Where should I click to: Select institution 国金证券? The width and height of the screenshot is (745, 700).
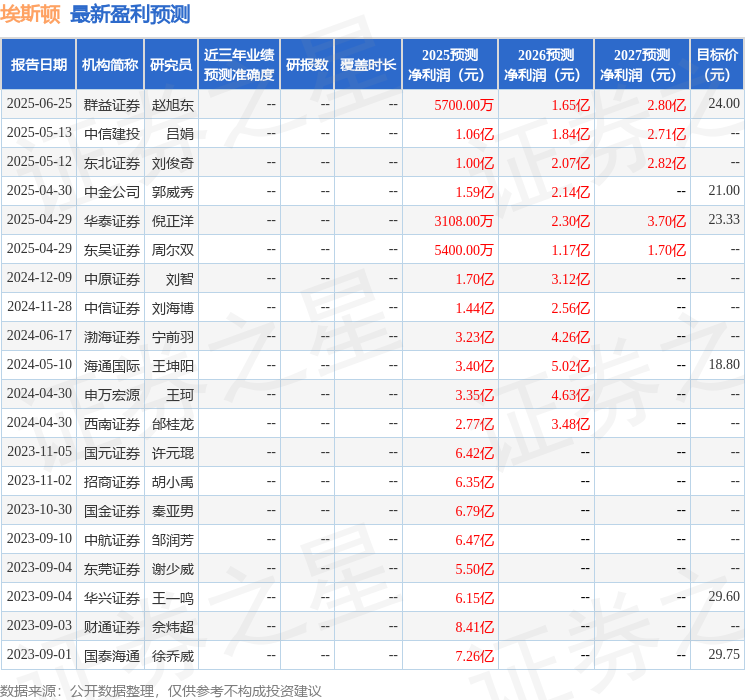(112, 511)
